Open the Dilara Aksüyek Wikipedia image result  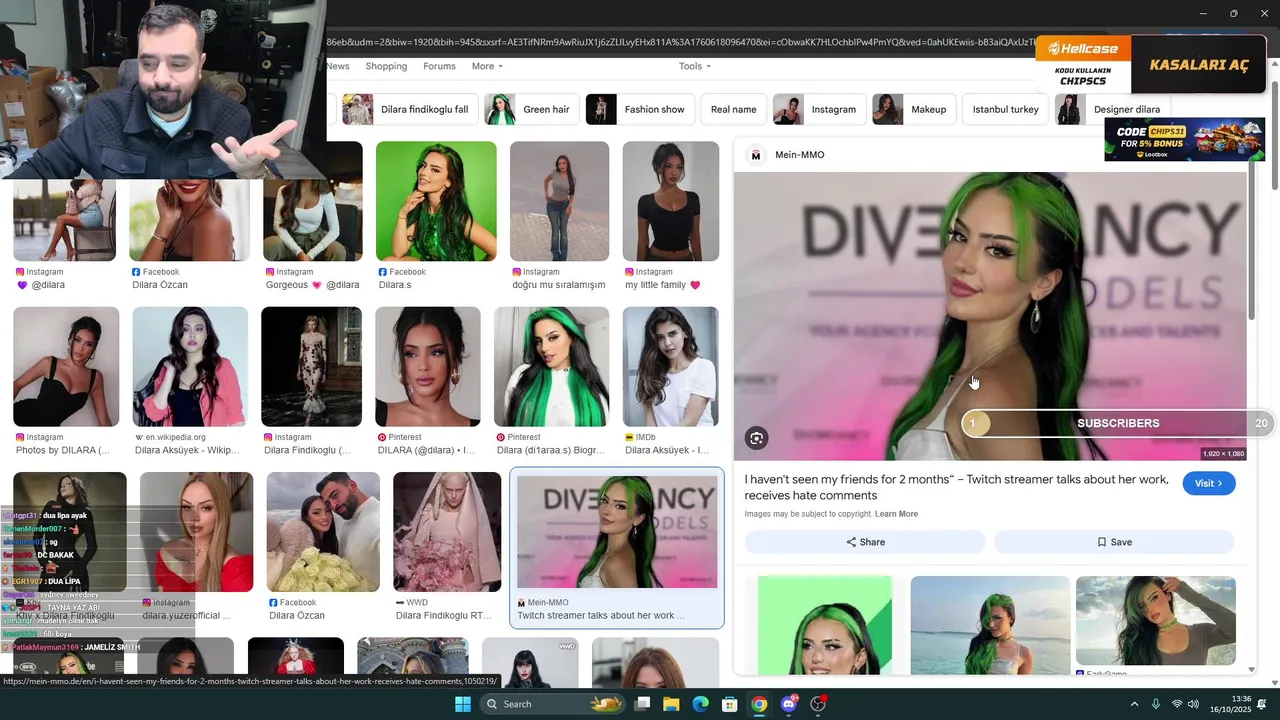point(190,366)
